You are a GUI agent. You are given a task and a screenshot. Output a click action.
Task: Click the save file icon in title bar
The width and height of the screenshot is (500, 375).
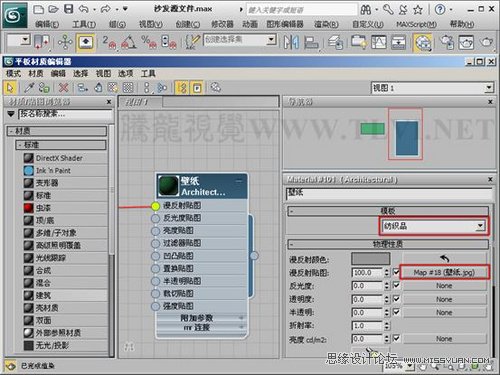[69, 9]
